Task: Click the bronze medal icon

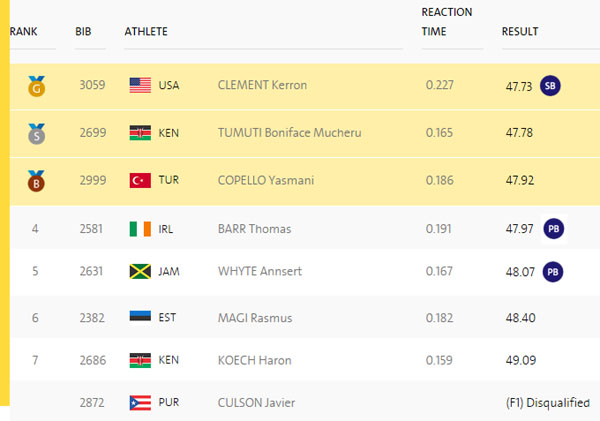Action: [x=36, y=181]
